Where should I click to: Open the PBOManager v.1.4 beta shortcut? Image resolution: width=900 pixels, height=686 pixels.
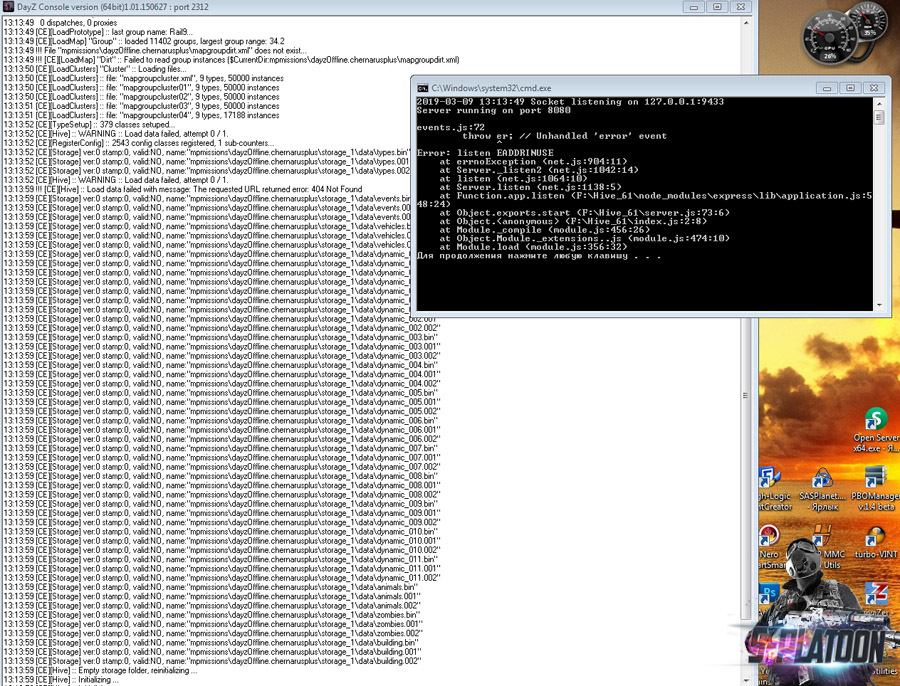[876, 489]
